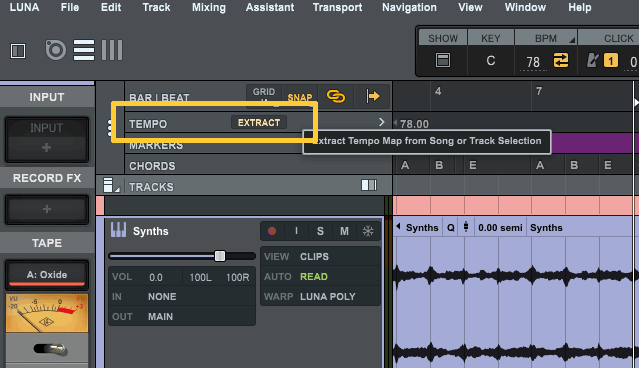Open the track list options icon
639x368 pixels.
click(110, 185)
